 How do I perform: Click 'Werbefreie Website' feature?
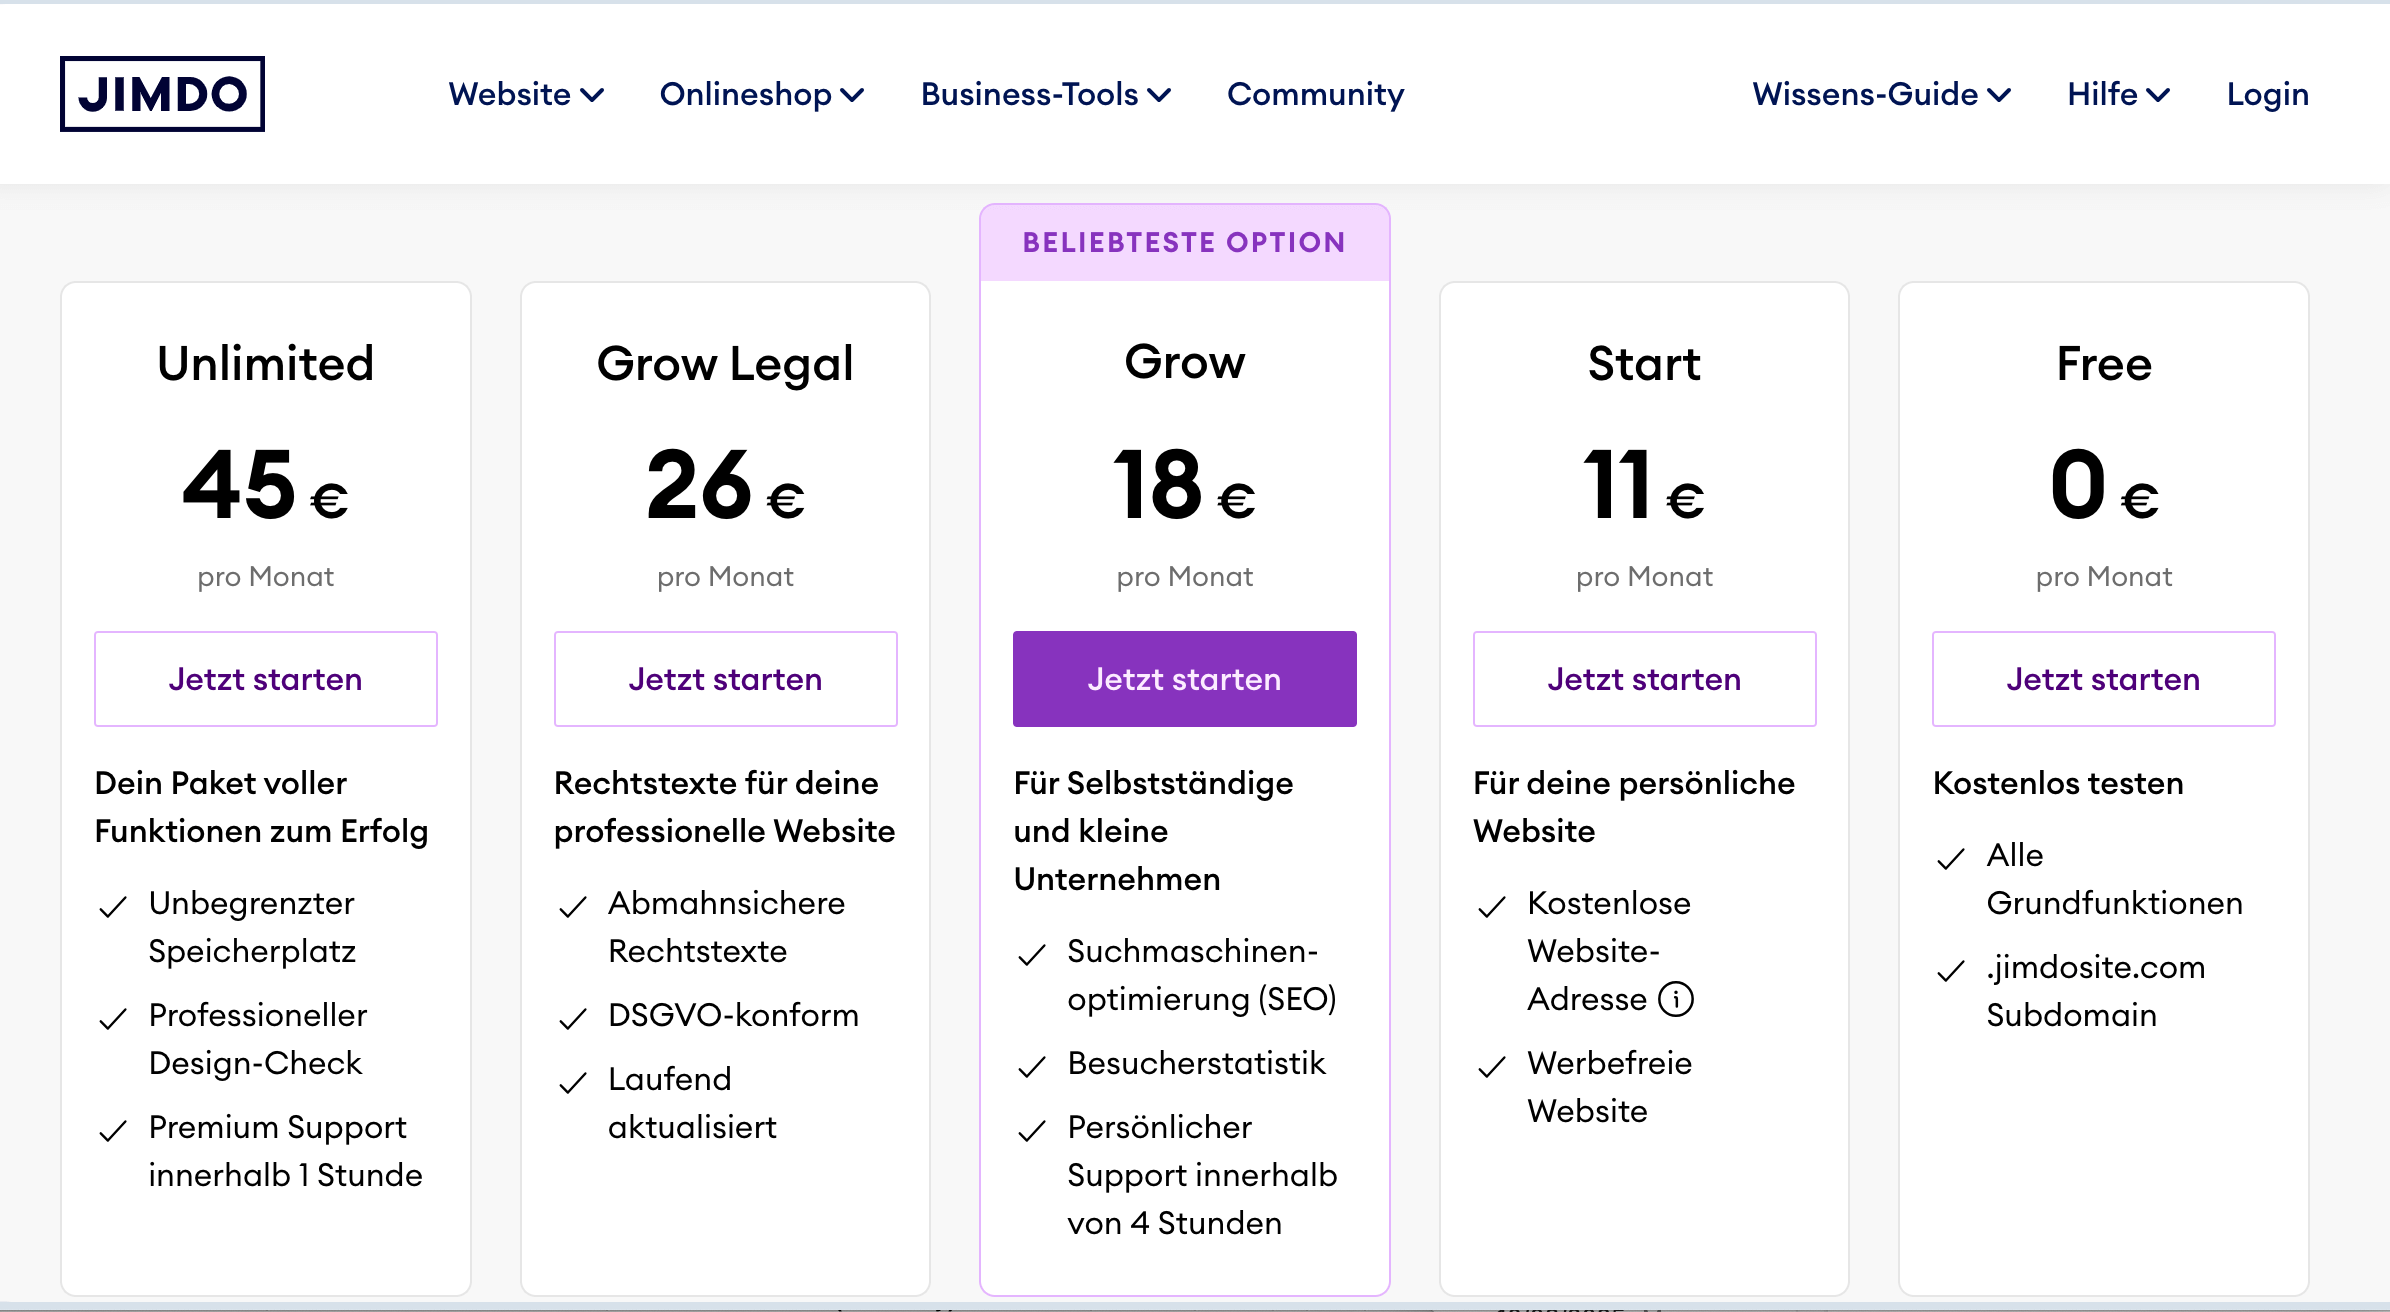1610,1087
